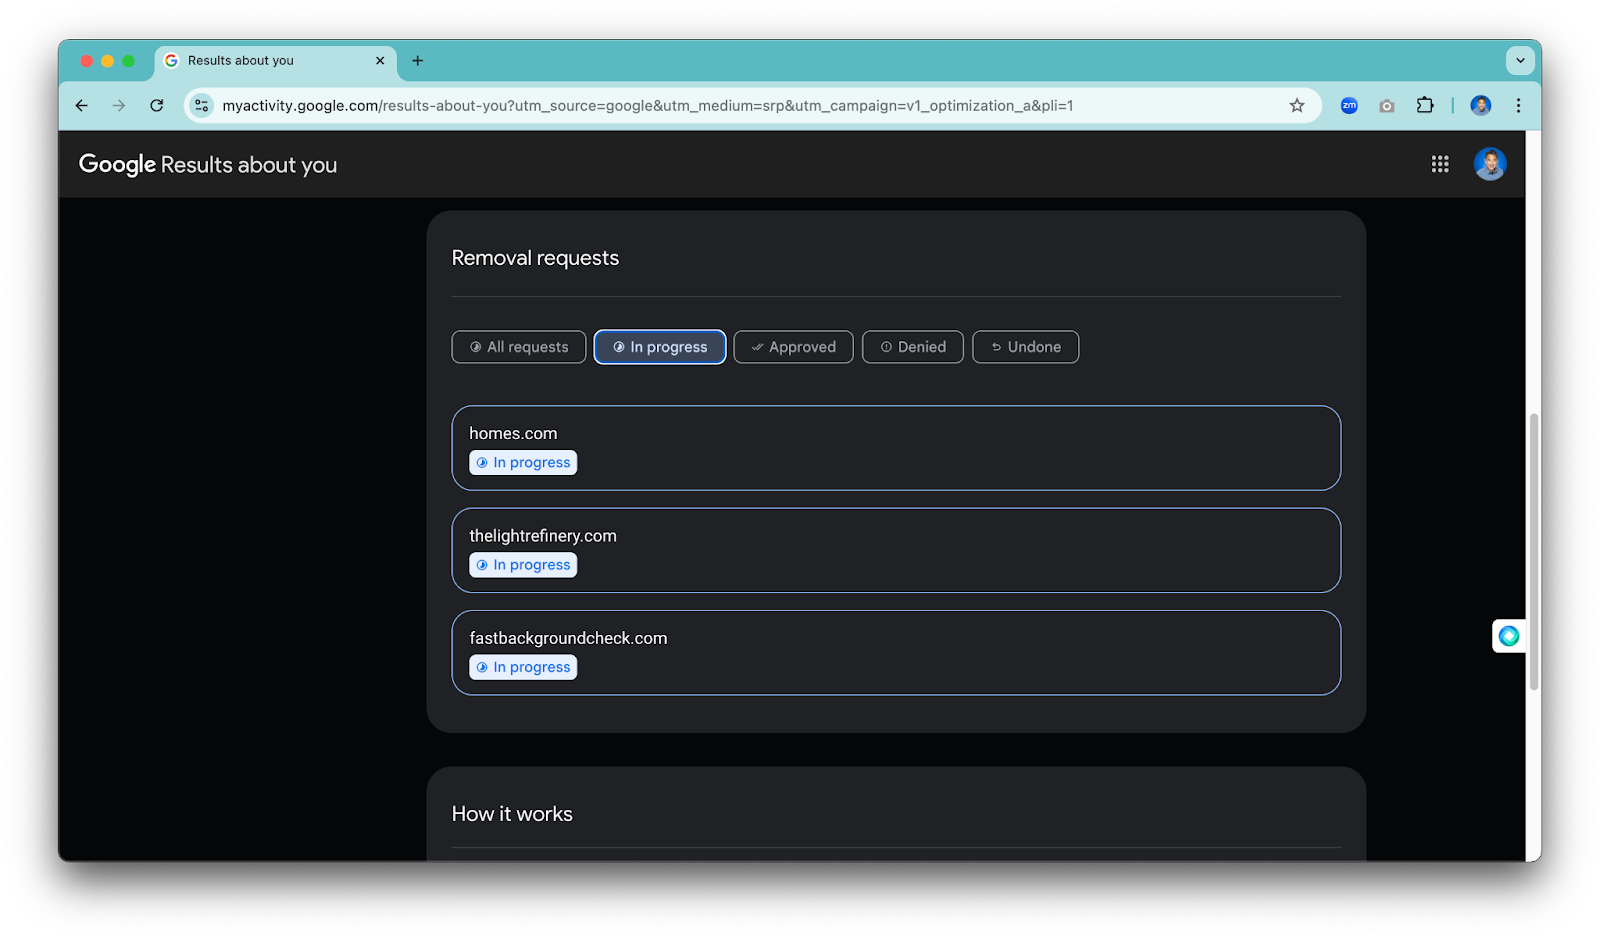Open the Google apps grid
Viewport: 1600px width, 939px height.
[x=1440, y=164]
